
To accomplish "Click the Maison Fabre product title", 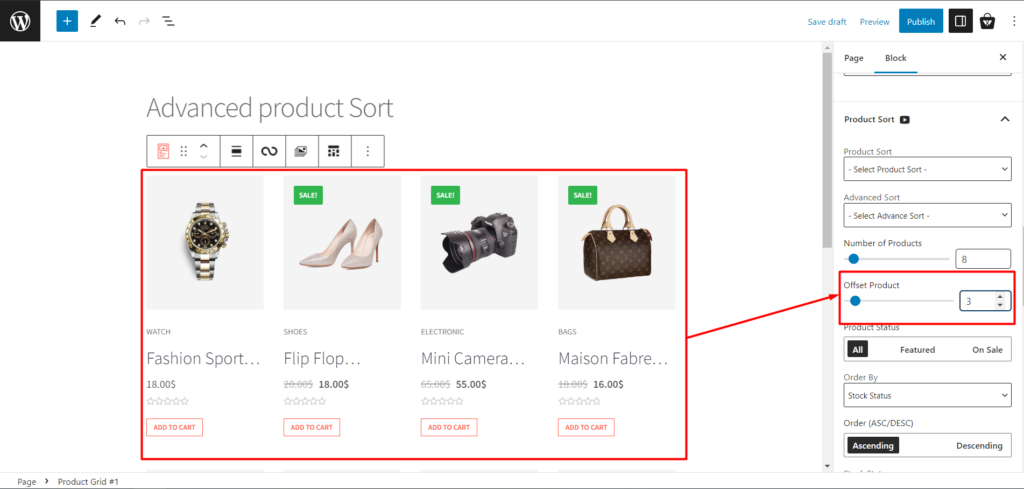I will tap(613, 358).
